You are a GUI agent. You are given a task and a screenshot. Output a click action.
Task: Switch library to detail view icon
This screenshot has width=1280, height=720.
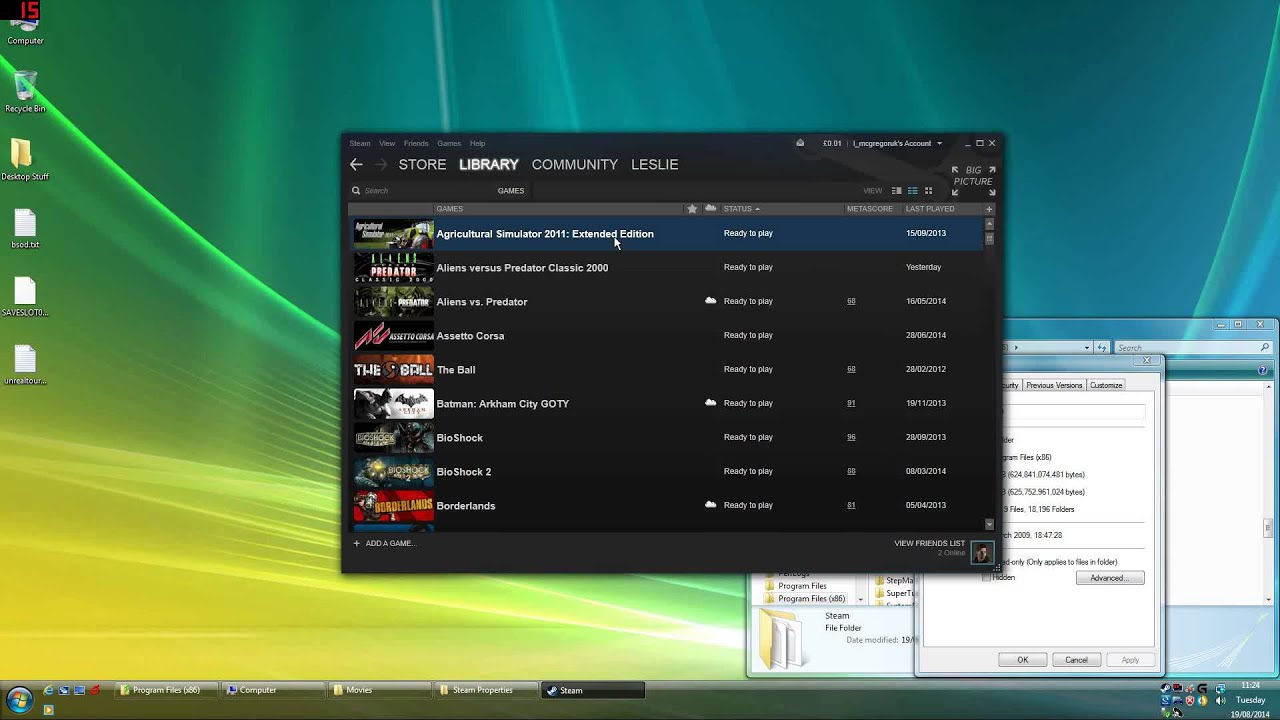pyautogui.click(x=897, y=191)
